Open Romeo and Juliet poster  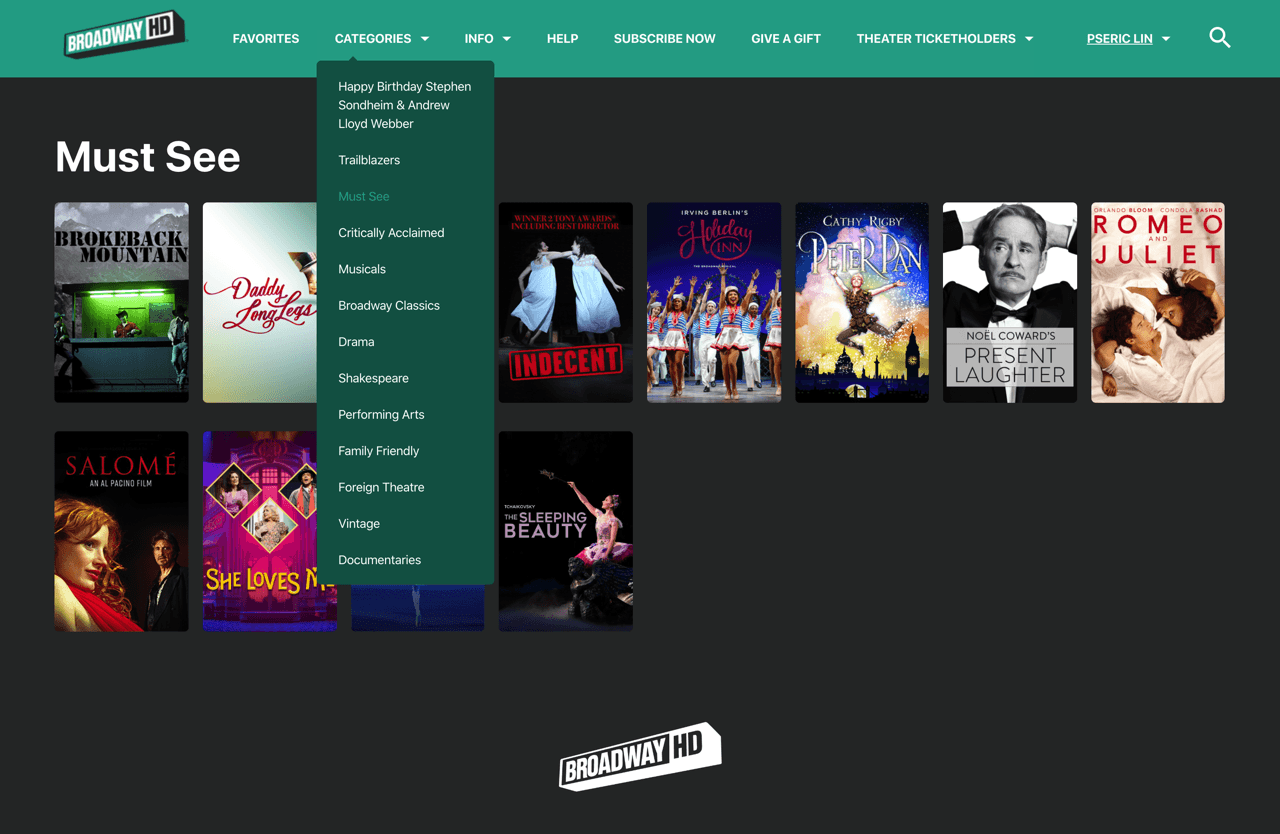coord(1158,303)
